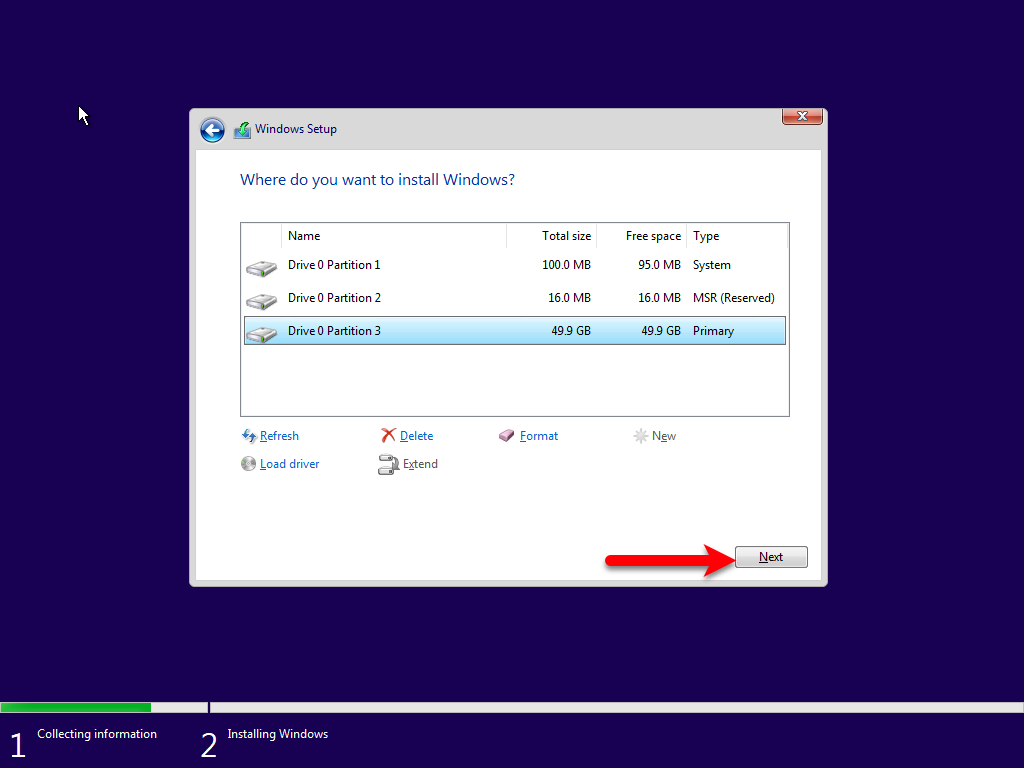Viewport: 1024px width, 768px height.
Task: Click Next to continue installation
Action: 771,557
